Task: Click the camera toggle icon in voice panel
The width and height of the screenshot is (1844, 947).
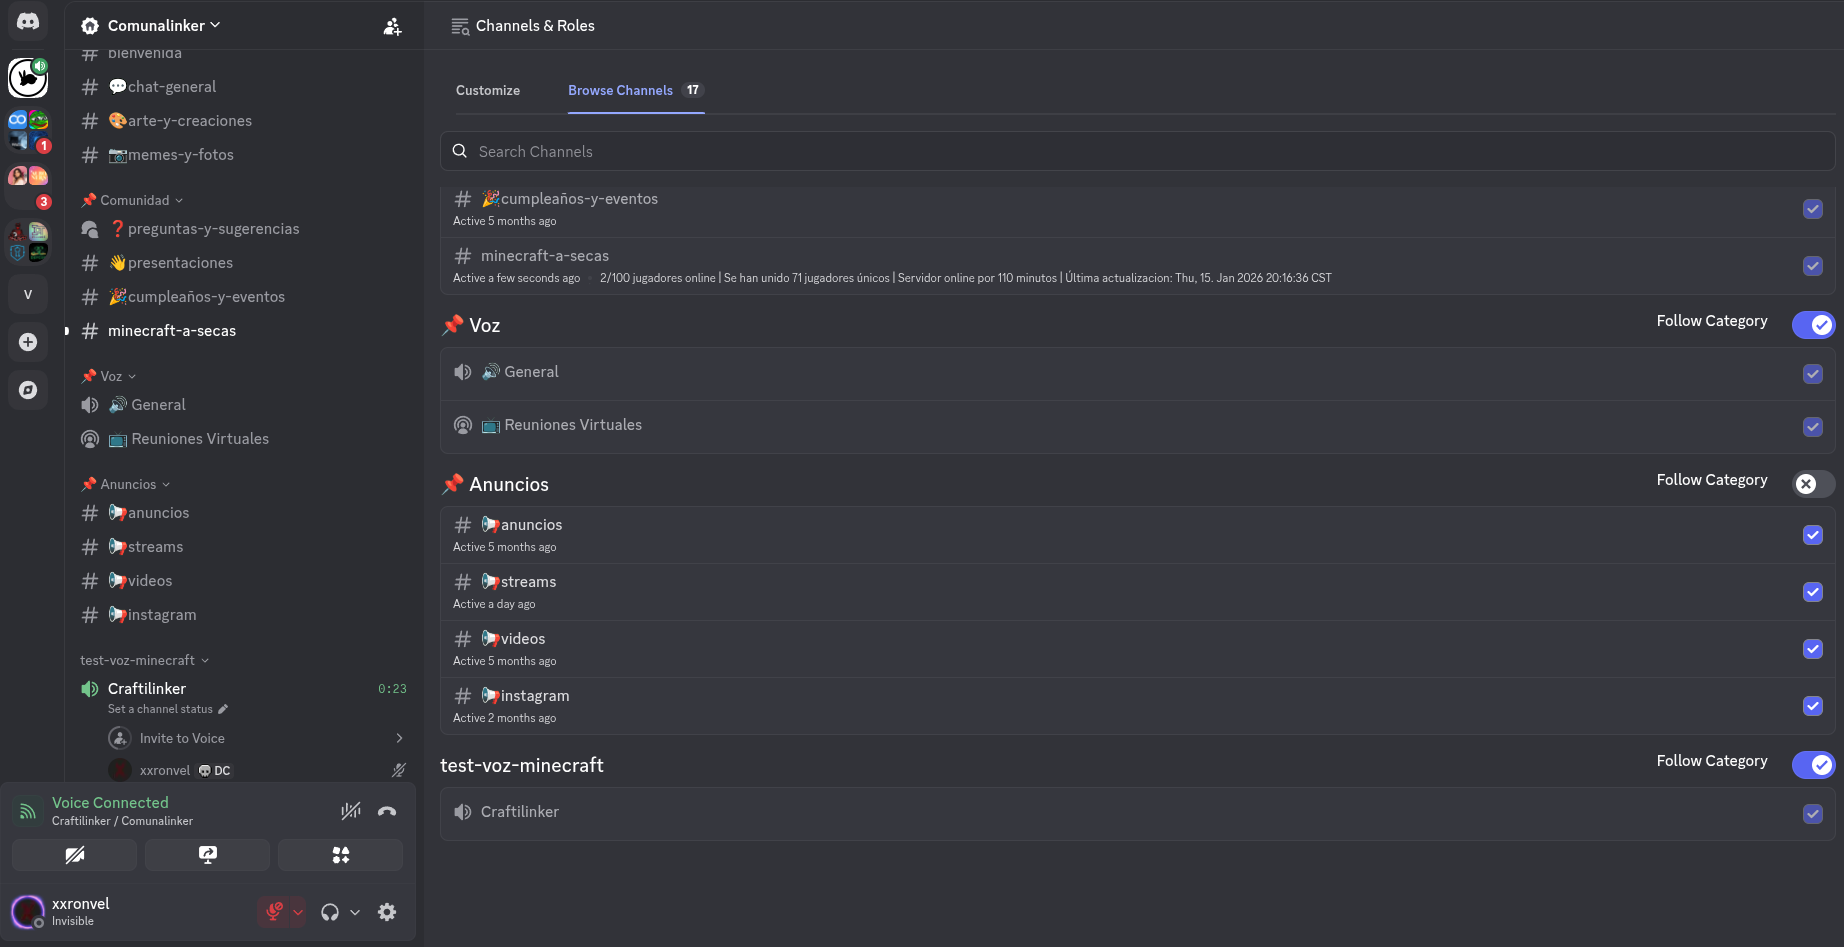Action: pyautogui.click(x=75, y=855)
